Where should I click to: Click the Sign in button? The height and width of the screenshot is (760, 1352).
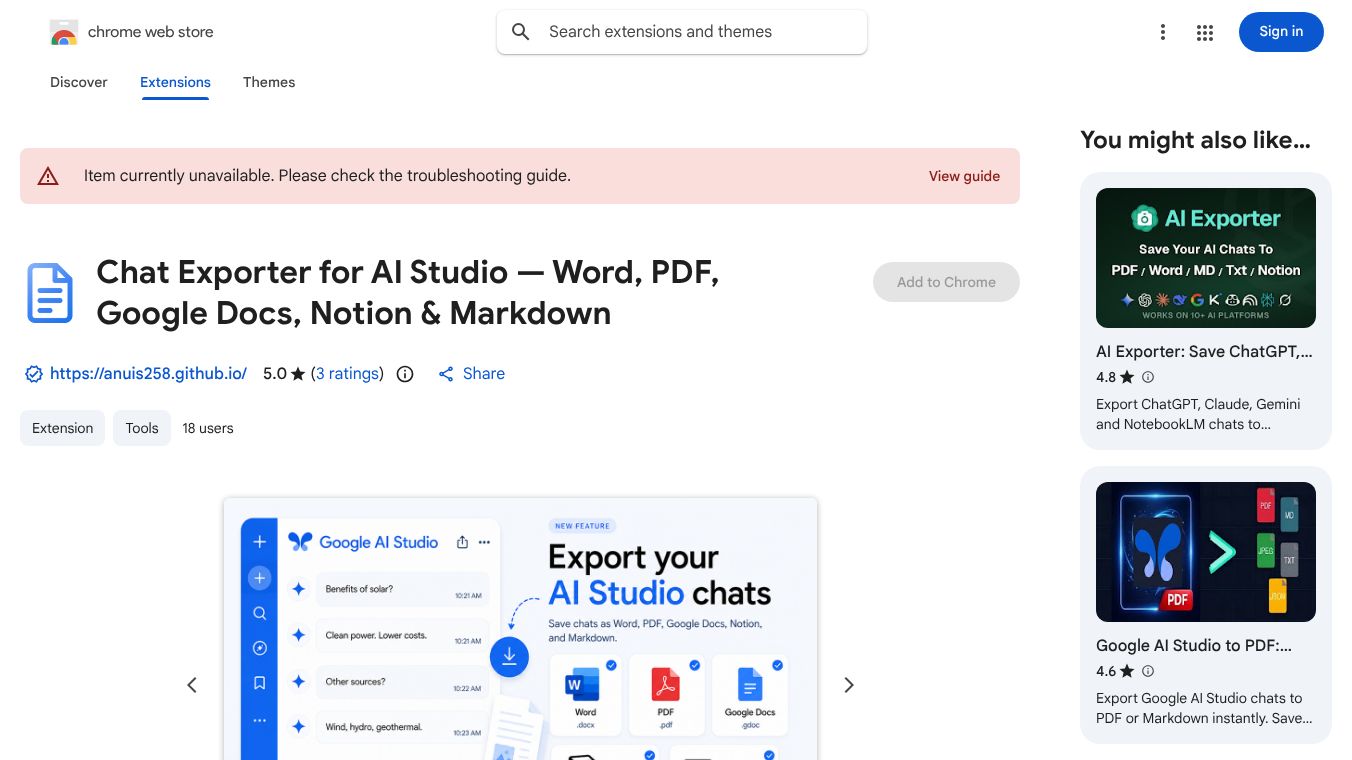coord(1281,32)
